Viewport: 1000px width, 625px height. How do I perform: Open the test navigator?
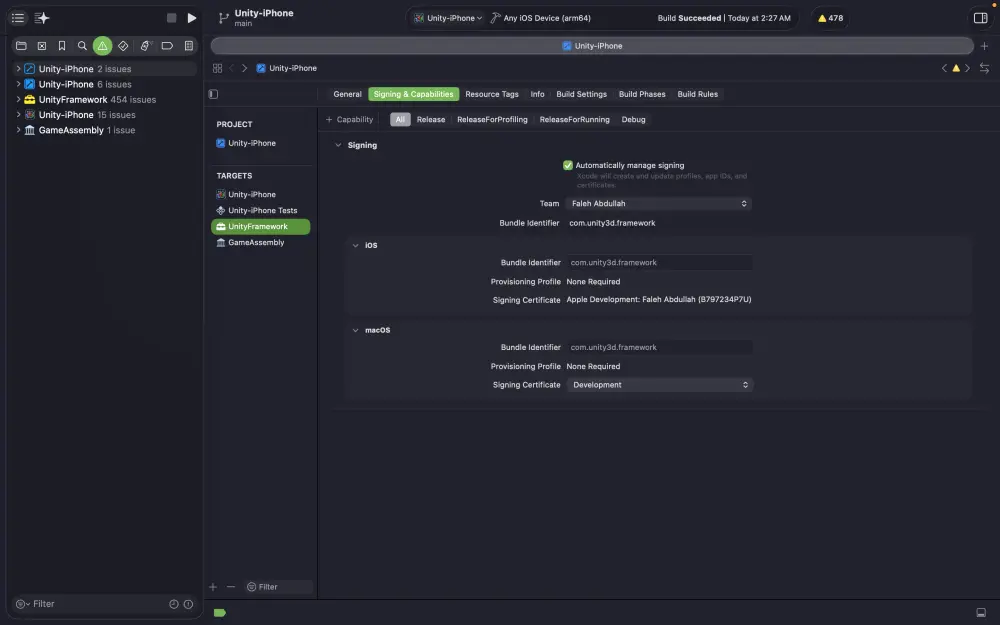(123, 46)
